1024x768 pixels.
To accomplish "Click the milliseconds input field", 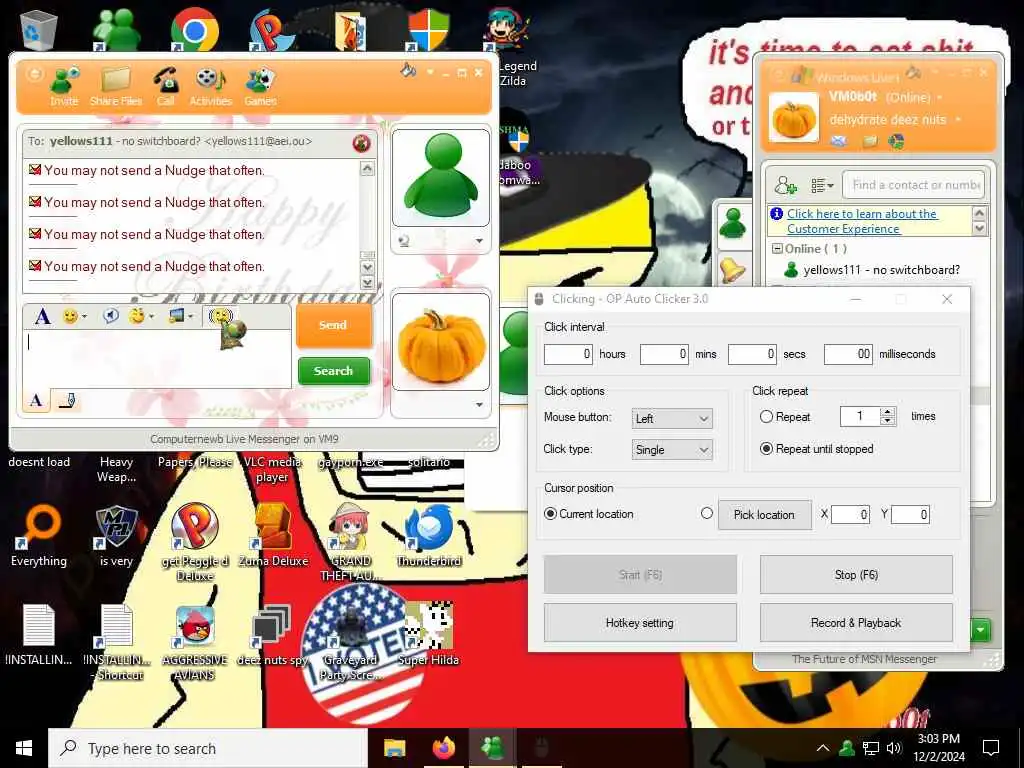I will [848, 354].
